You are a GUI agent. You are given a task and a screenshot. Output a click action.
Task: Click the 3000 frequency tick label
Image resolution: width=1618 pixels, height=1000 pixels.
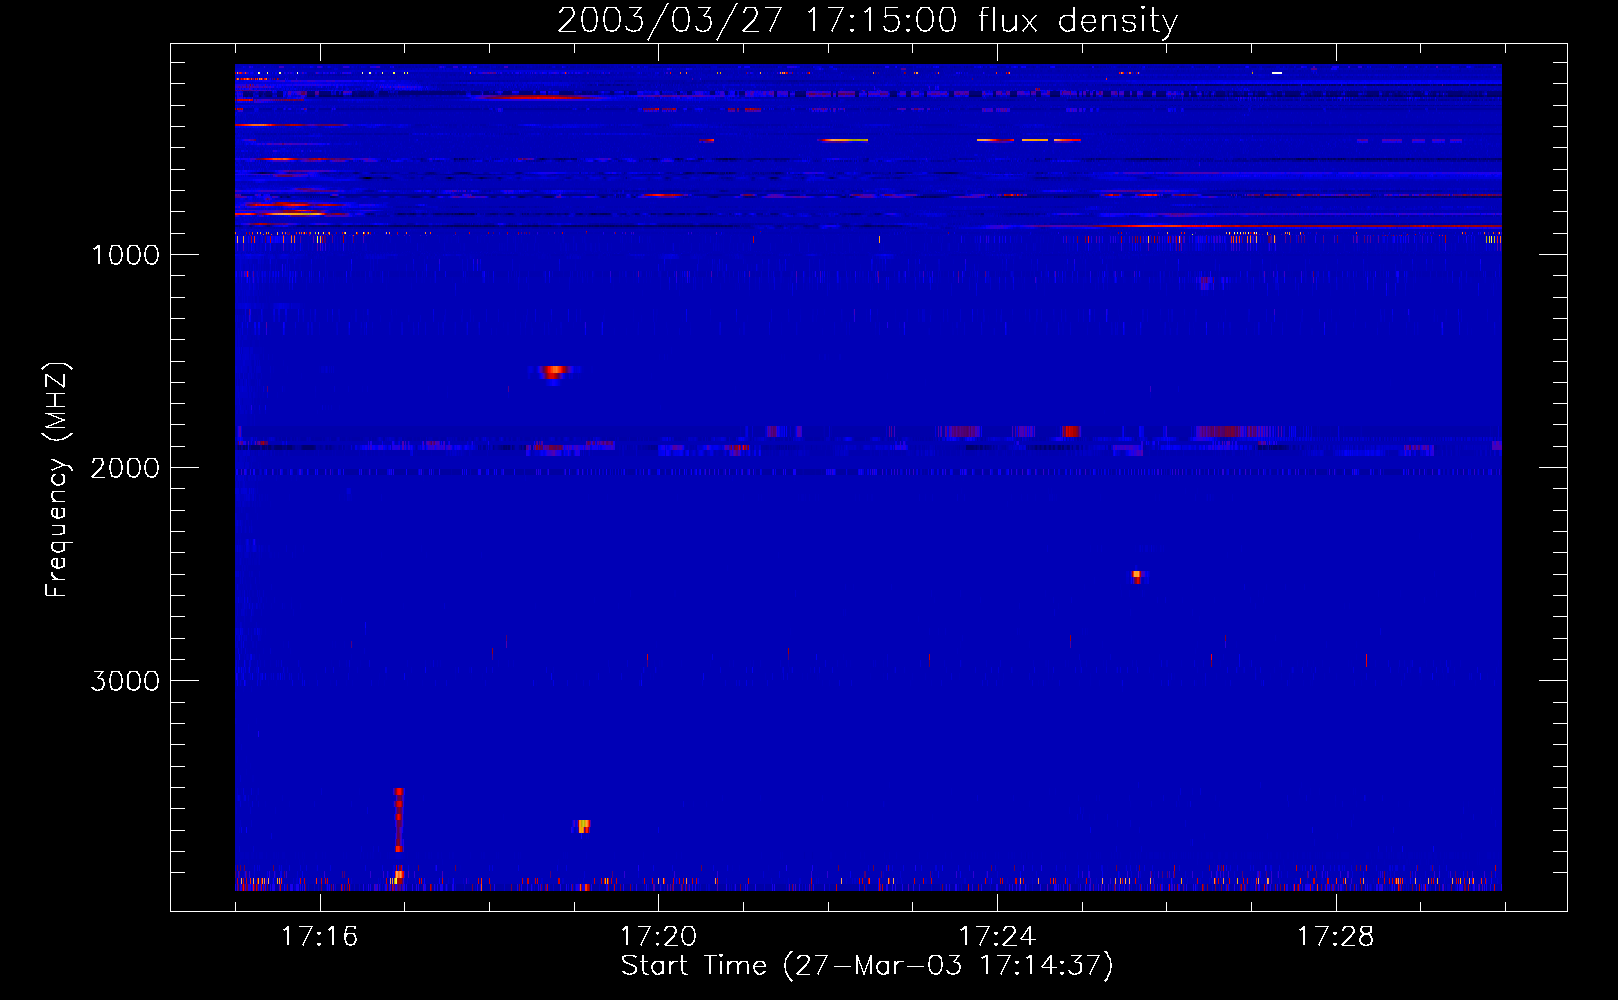click(125, 681)
